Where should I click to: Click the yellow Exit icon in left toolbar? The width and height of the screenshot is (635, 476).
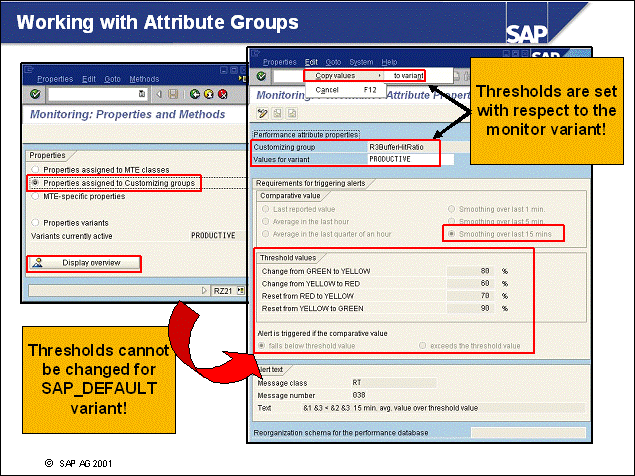[208, 94]
